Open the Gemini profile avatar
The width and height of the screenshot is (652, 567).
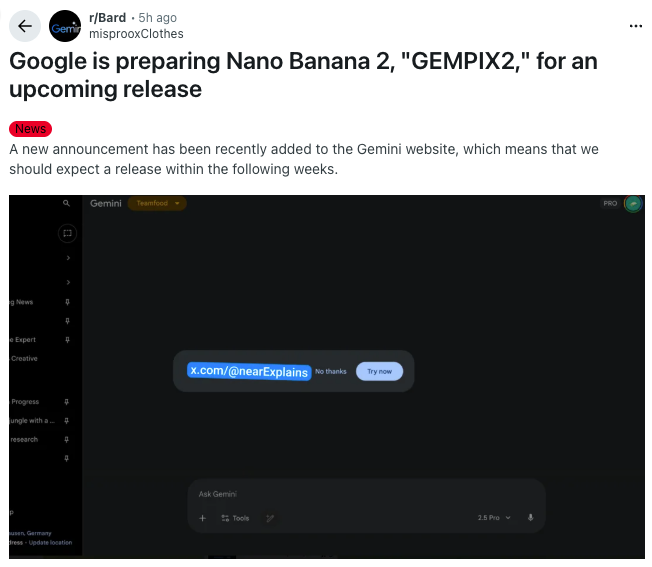click(x=633, y=204)
